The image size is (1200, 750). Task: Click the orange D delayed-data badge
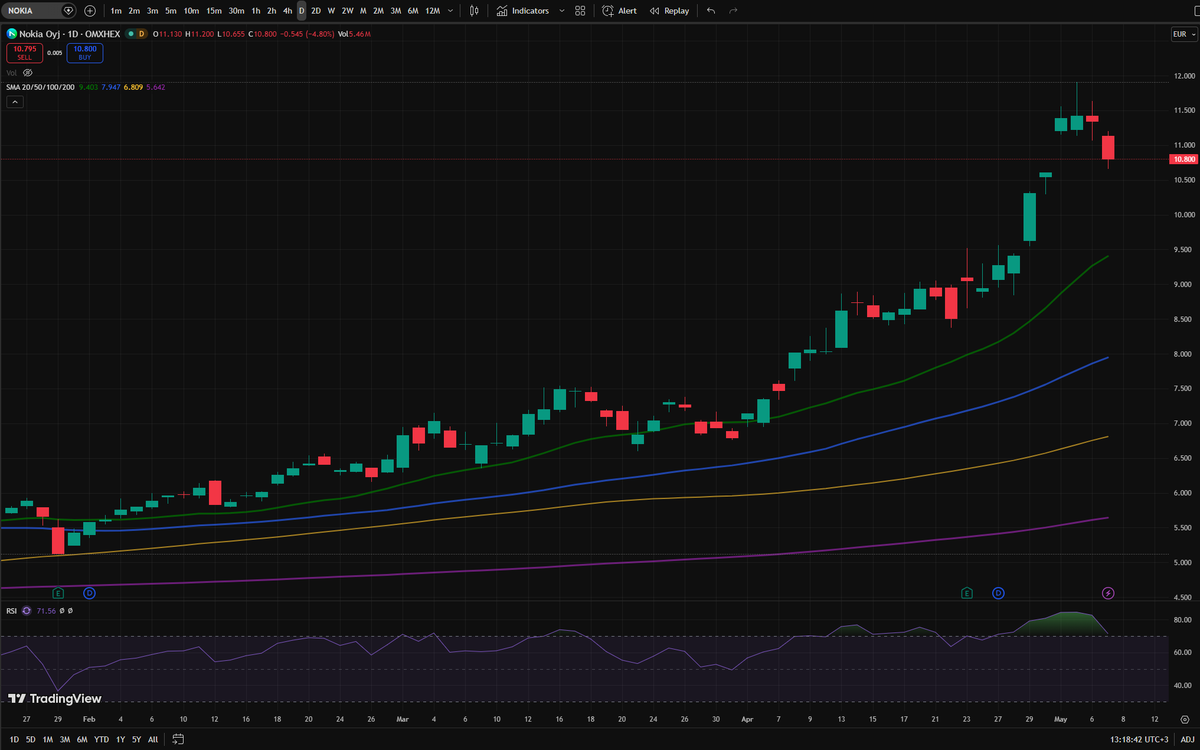[141, 34]
